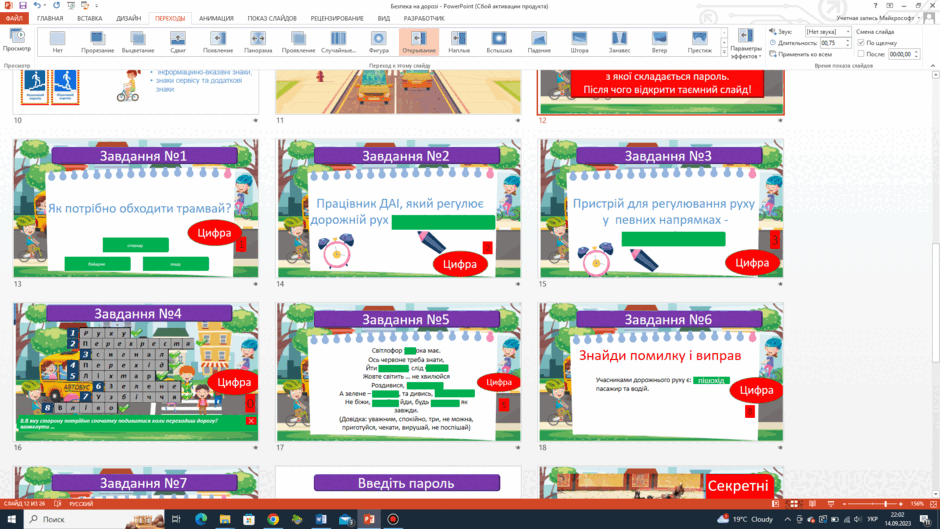Select the highlighted Открывание transition
Screen dimensions: 940x529
(x=419, y=42)
